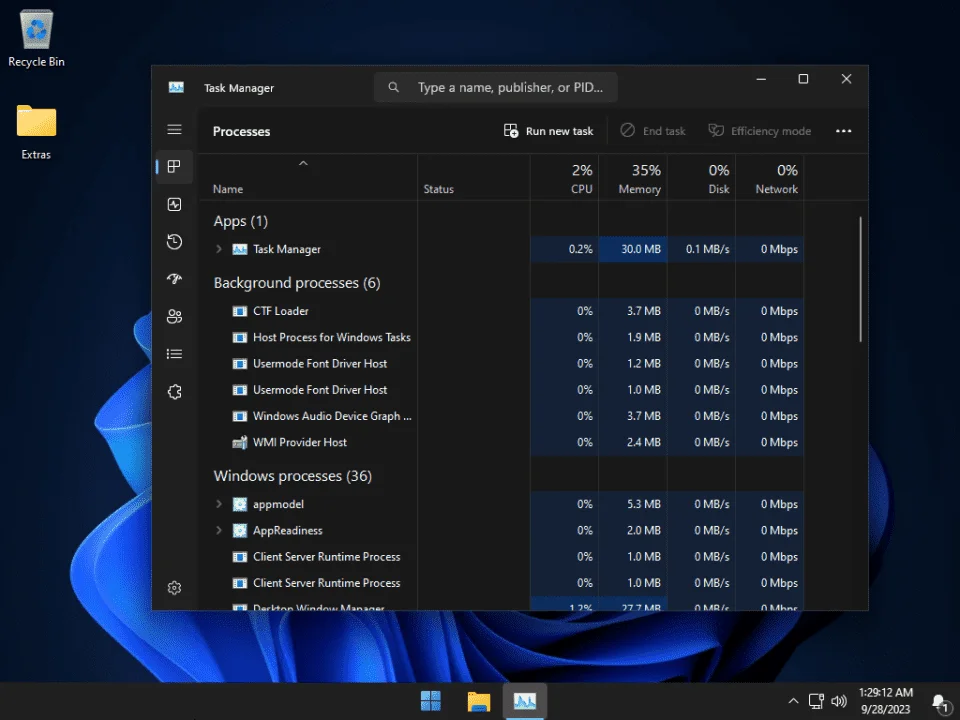
Task: Click the process list vertical scrollbar
Action: click(860, 279)
